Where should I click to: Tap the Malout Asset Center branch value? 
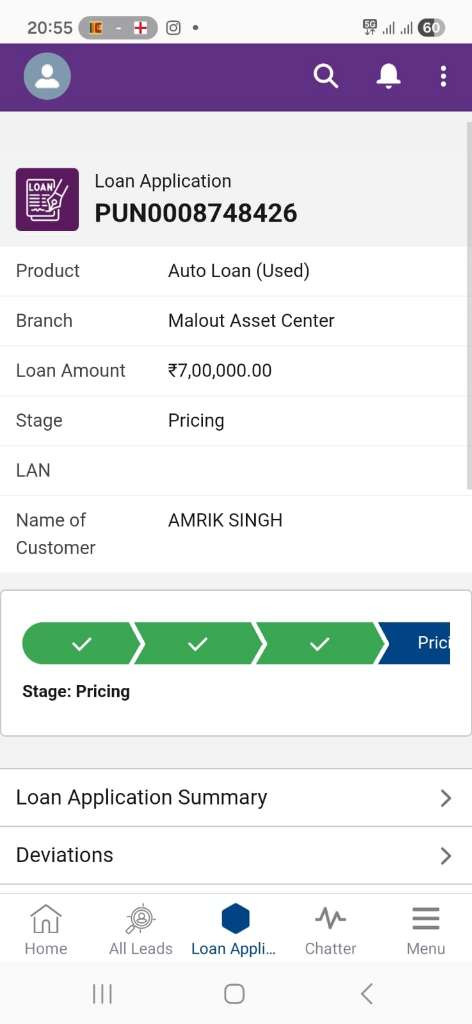251,321
